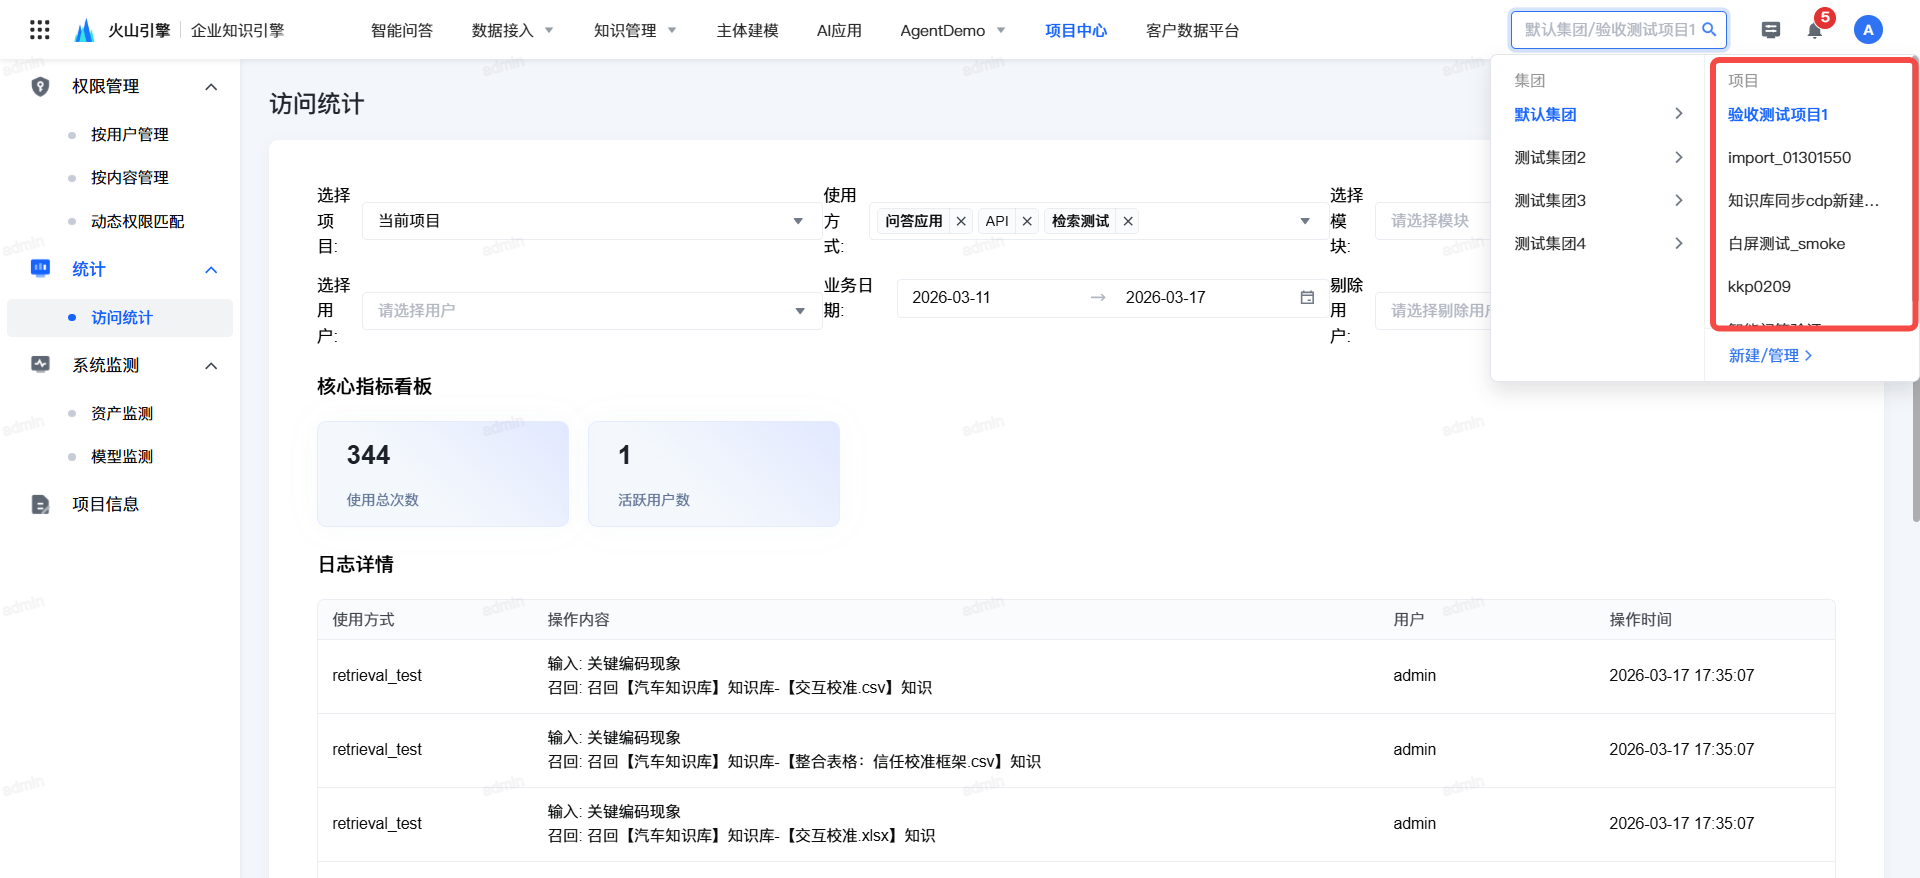Remove the 问答应用 tag
This screenshot has height=878, width=1920.
click(x=961, y=221)
